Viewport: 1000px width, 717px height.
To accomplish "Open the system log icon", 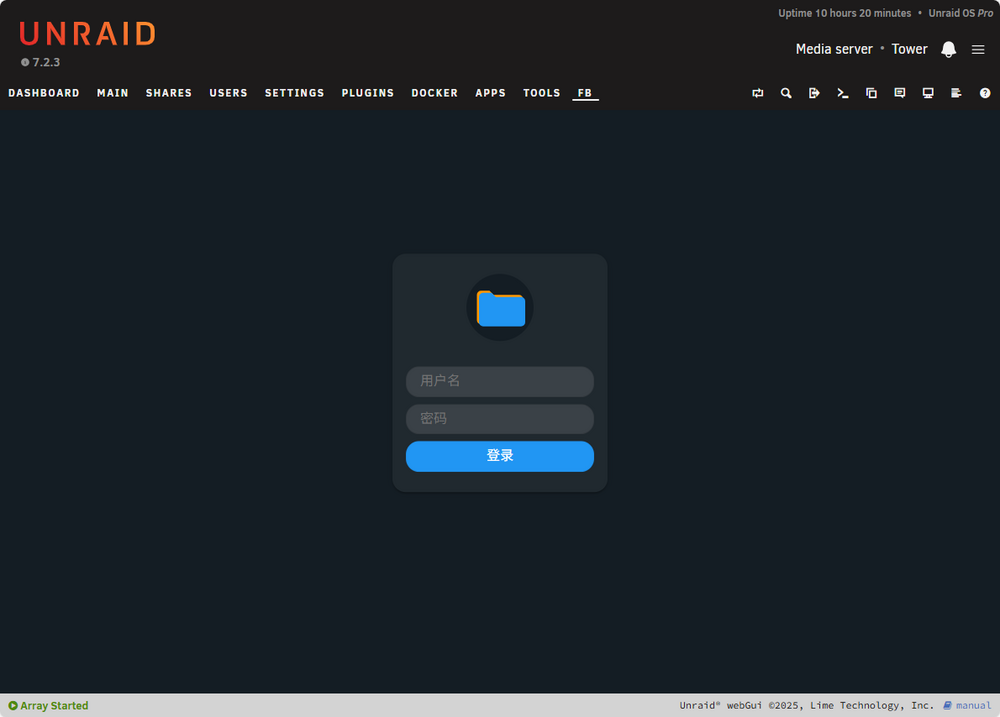I will pos(956,93).
